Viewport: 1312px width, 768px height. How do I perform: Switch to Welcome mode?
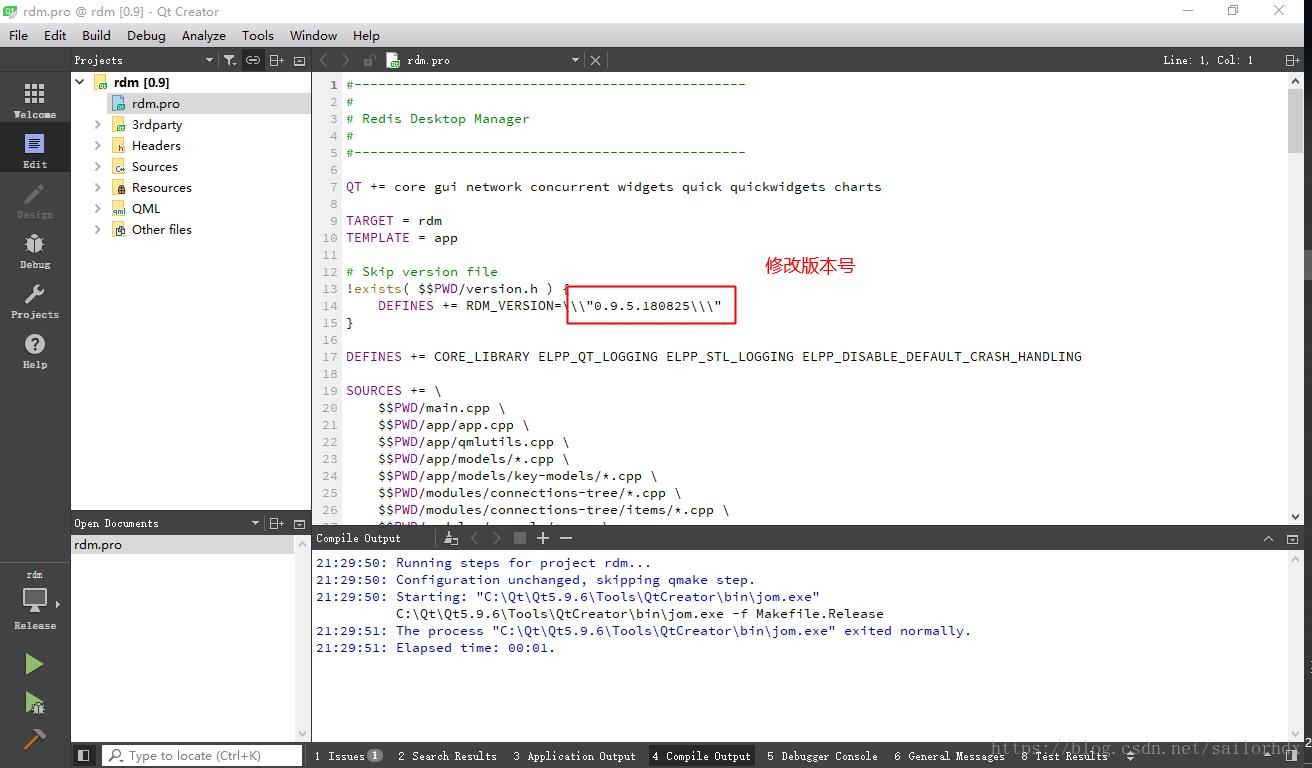pyautogui.click(x=35, y=100)
